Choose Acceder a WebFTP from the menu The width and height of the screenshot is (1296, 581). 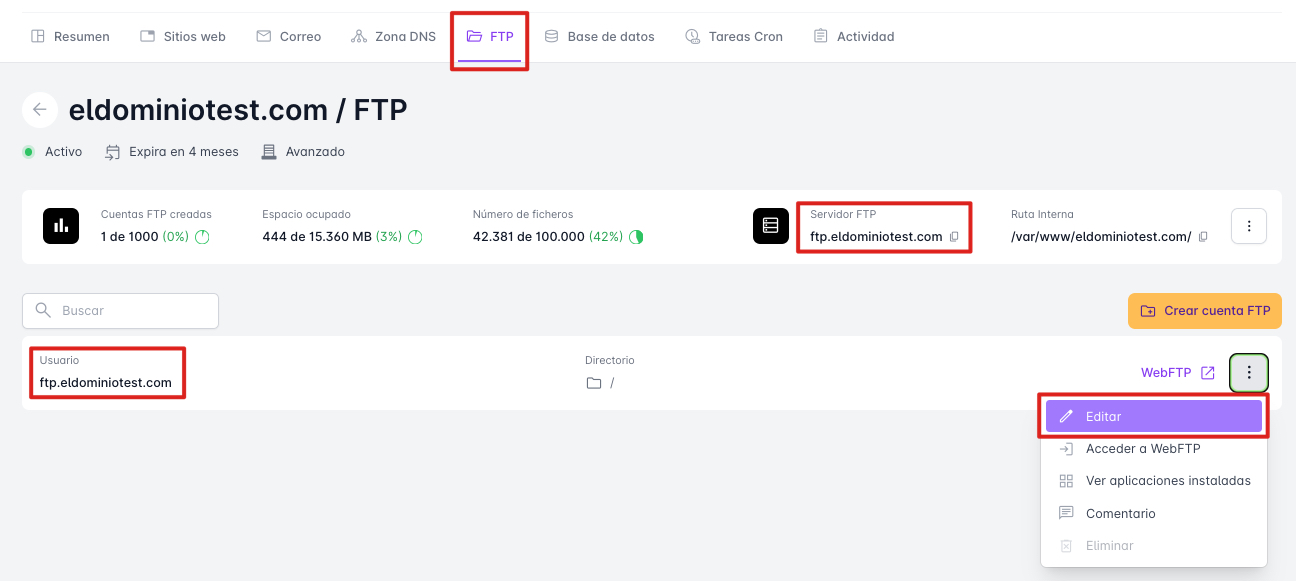pos(1142,449)
